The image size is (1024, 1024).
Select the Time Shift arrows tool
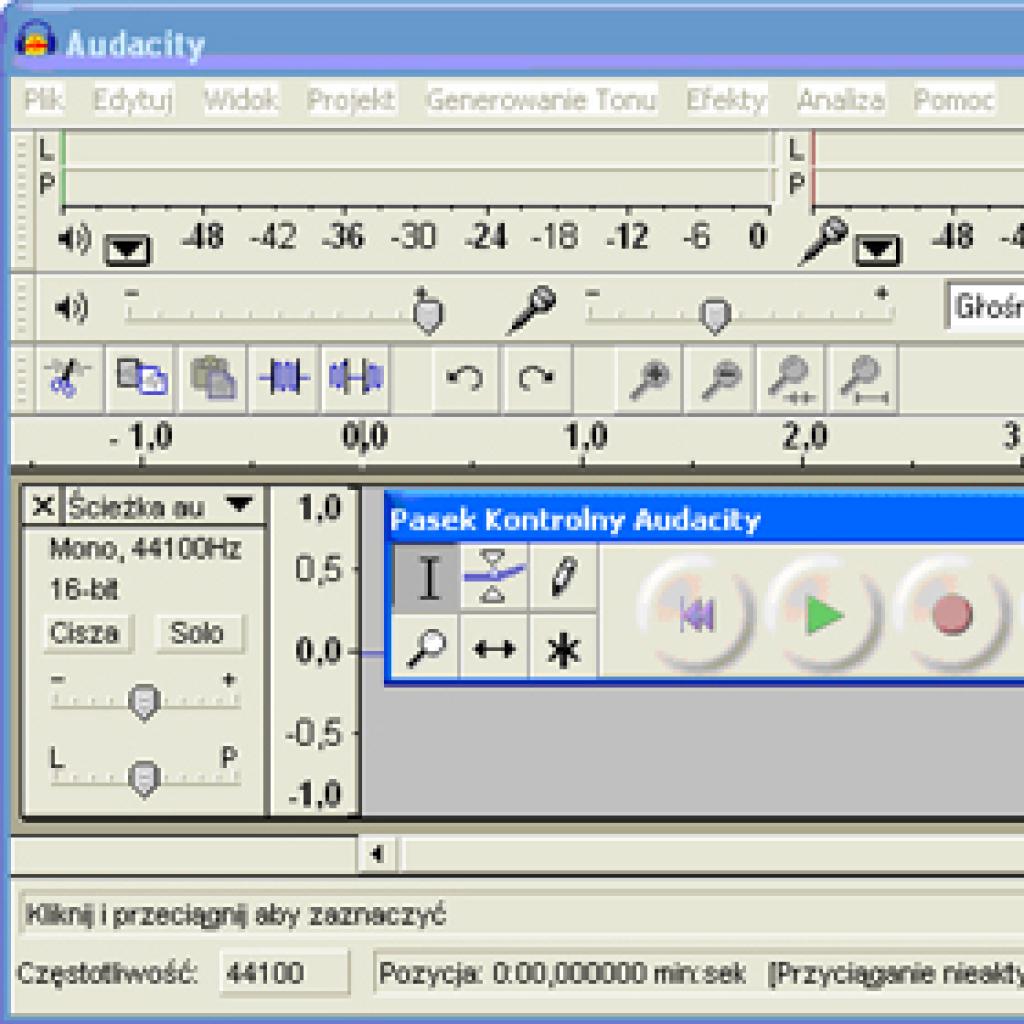(x=494, y=647)
